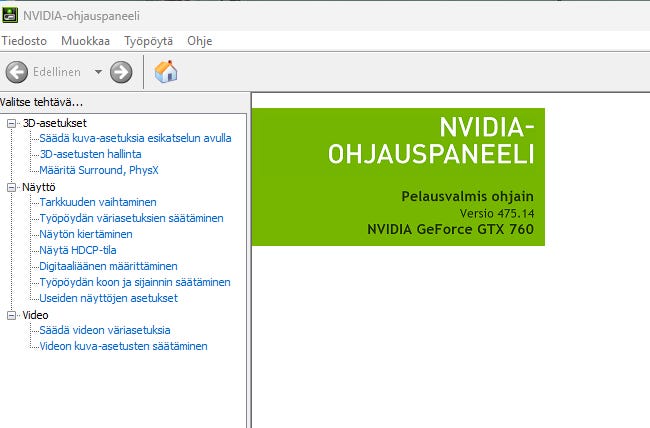Select Näytön kiertäminen
This screenshot has height=428, width=650.
(x=86, y=234)
